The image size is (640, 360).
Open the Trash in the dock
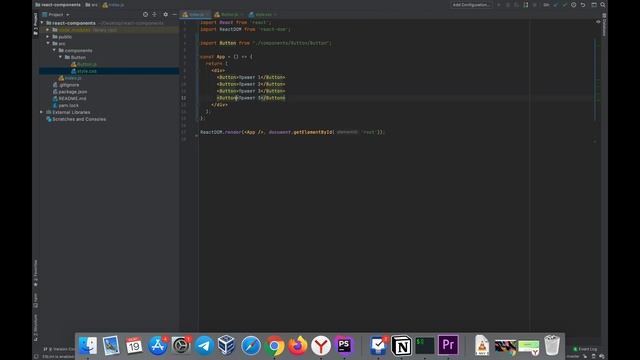coord(552,345)
